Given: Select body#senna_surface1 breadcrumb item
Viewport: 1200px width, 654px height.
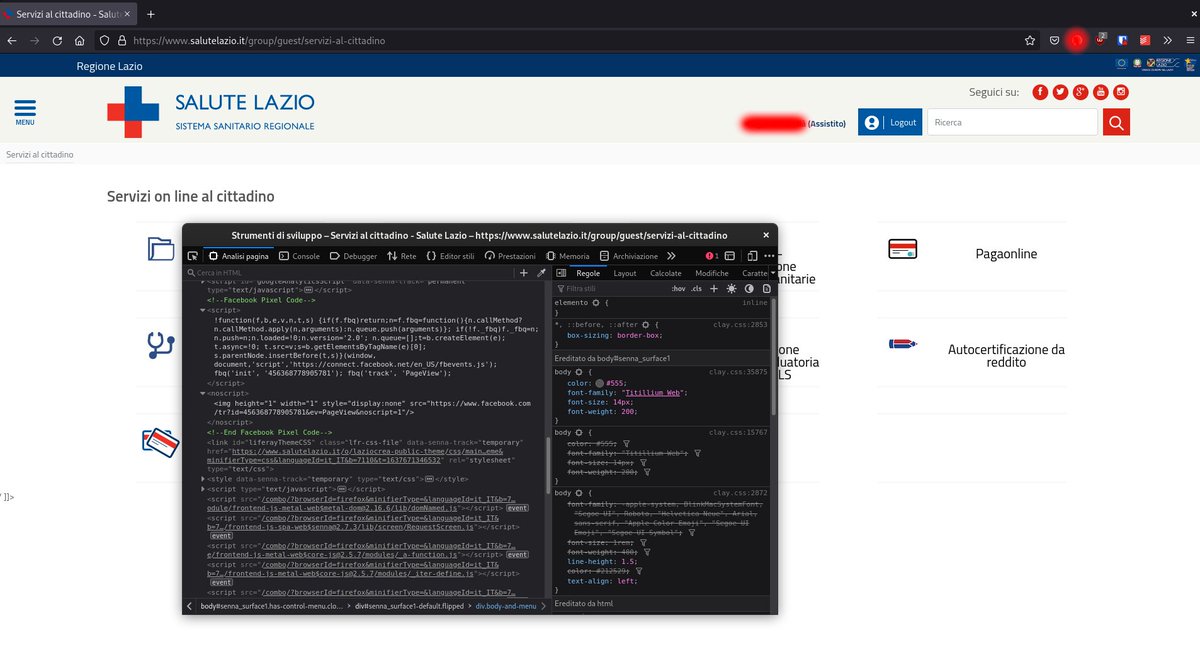Looking at the screenshot, I should (270, 606).
